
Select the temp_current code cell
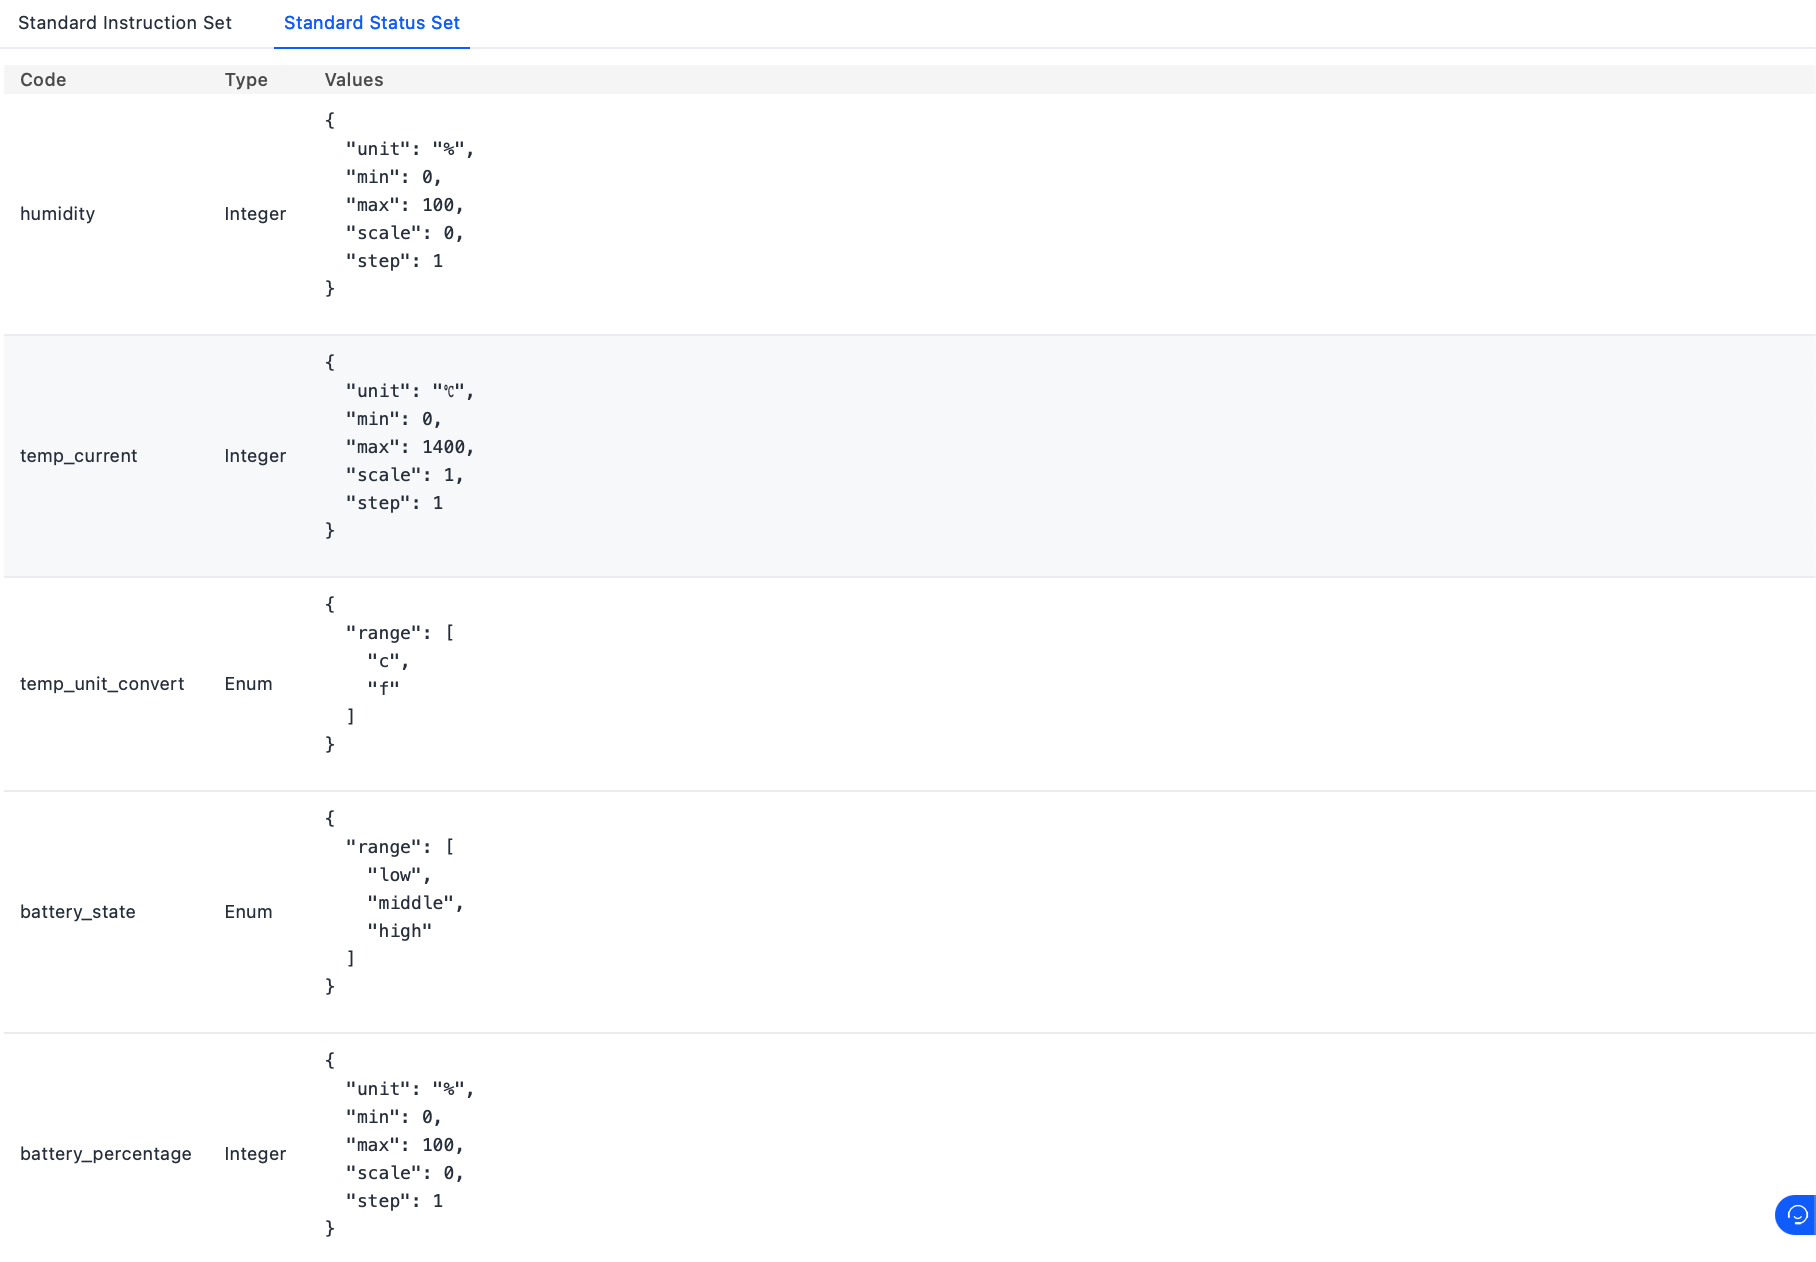pos(79,456)
